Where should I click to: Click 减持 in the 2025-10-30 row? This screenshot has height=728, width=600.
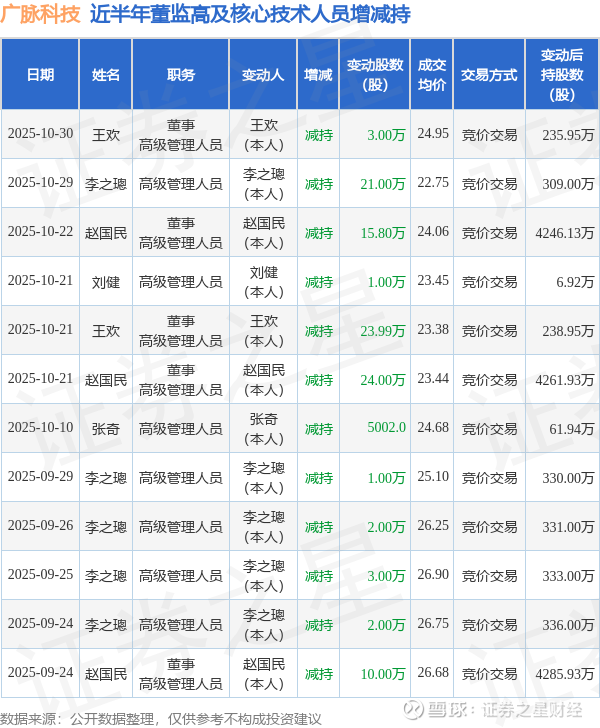coord(319,135)
